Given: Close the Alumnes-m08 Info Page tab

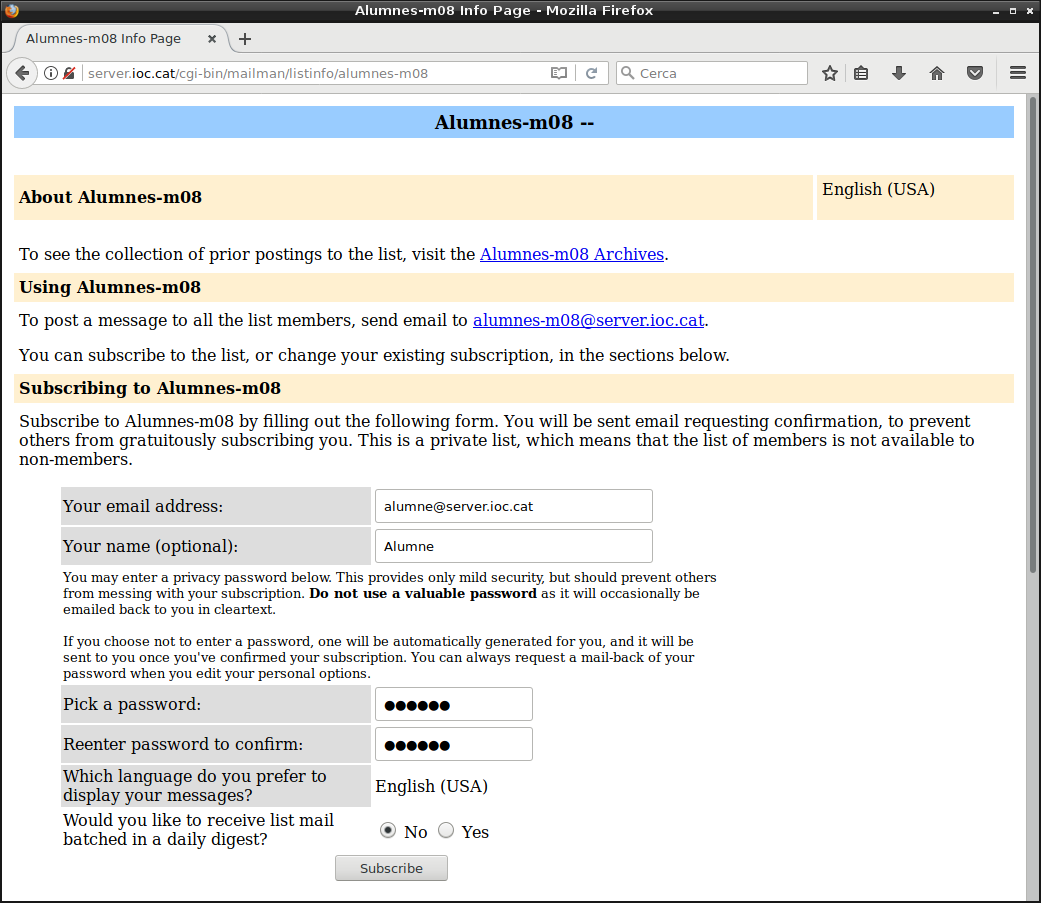Looking at the screenshot, I should tap(212, 39).
